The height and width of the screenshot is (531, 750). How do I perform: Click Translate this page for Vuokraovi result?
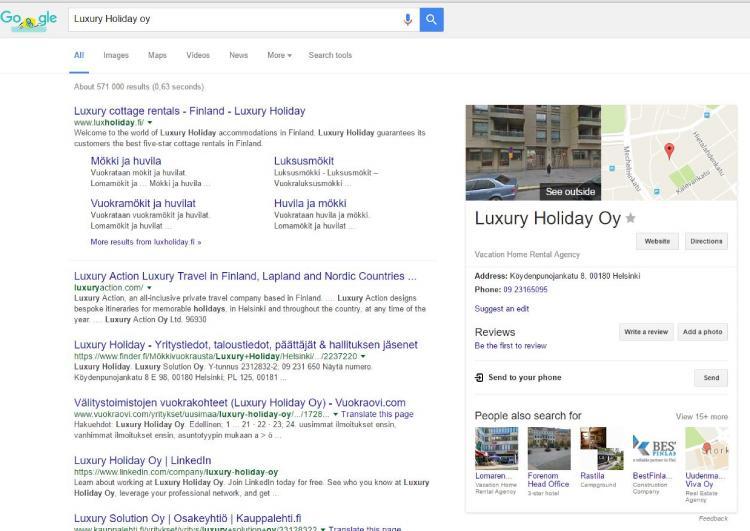tap(377, 414)
